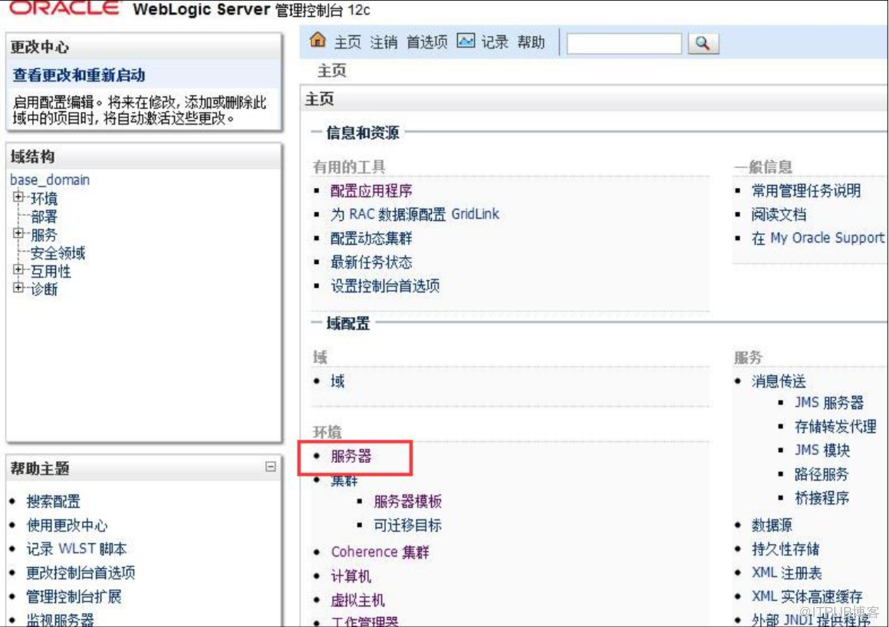Select base_domain in domain structure
The height and width of the screenshot is (627, 889).
50,180
